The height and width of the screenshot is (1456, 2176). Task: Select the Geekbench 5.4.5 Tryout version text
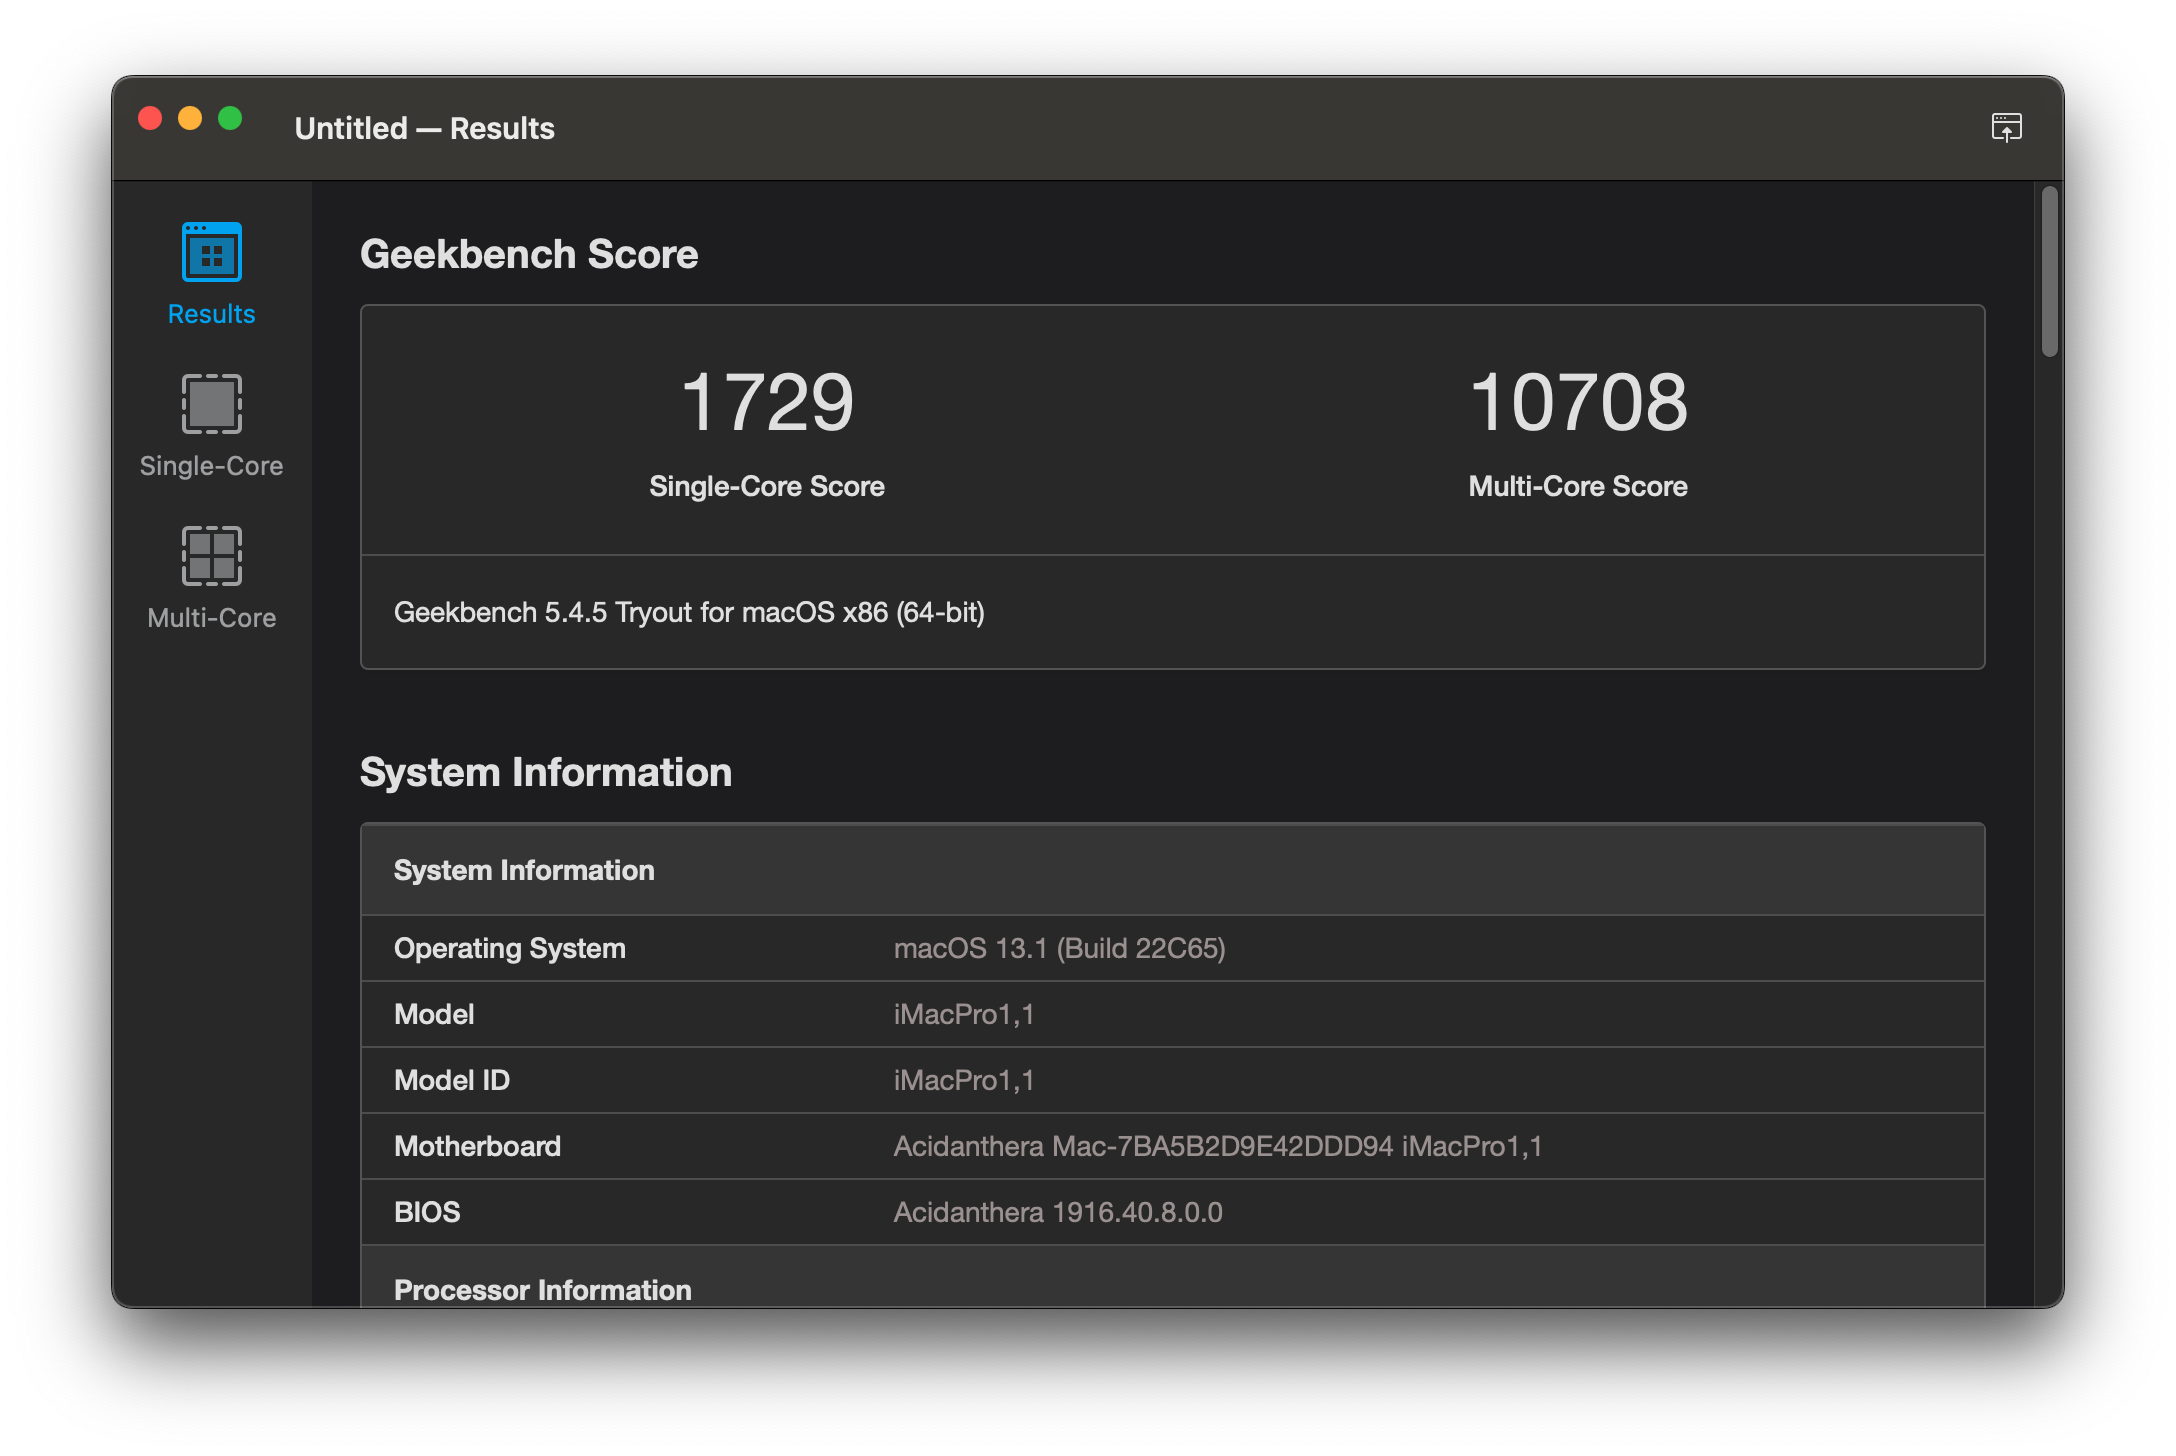point(690,613)
